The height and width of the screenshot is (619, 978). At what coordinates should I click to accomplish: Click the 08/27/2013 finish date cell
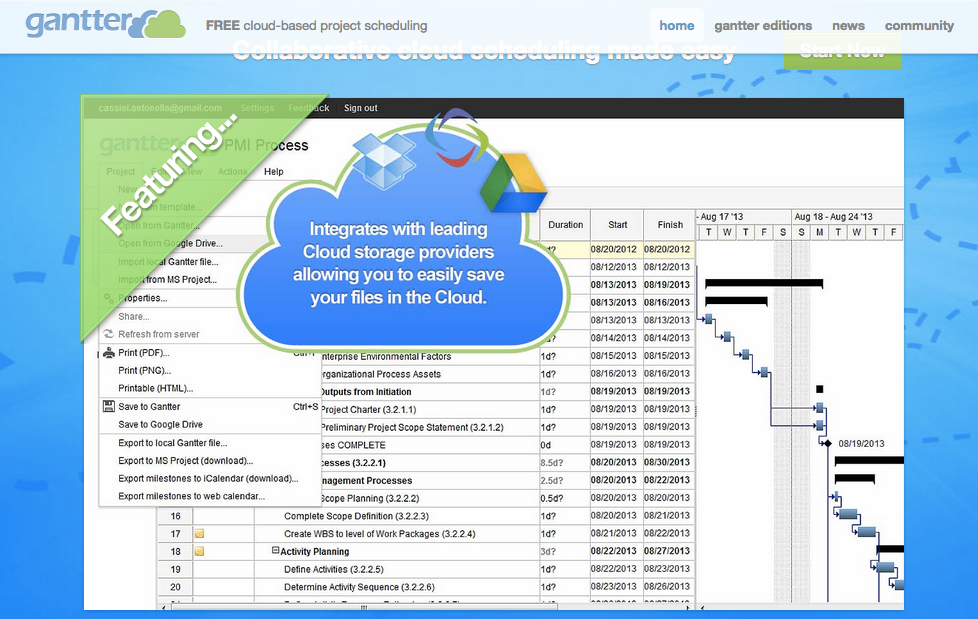(669, 552)
